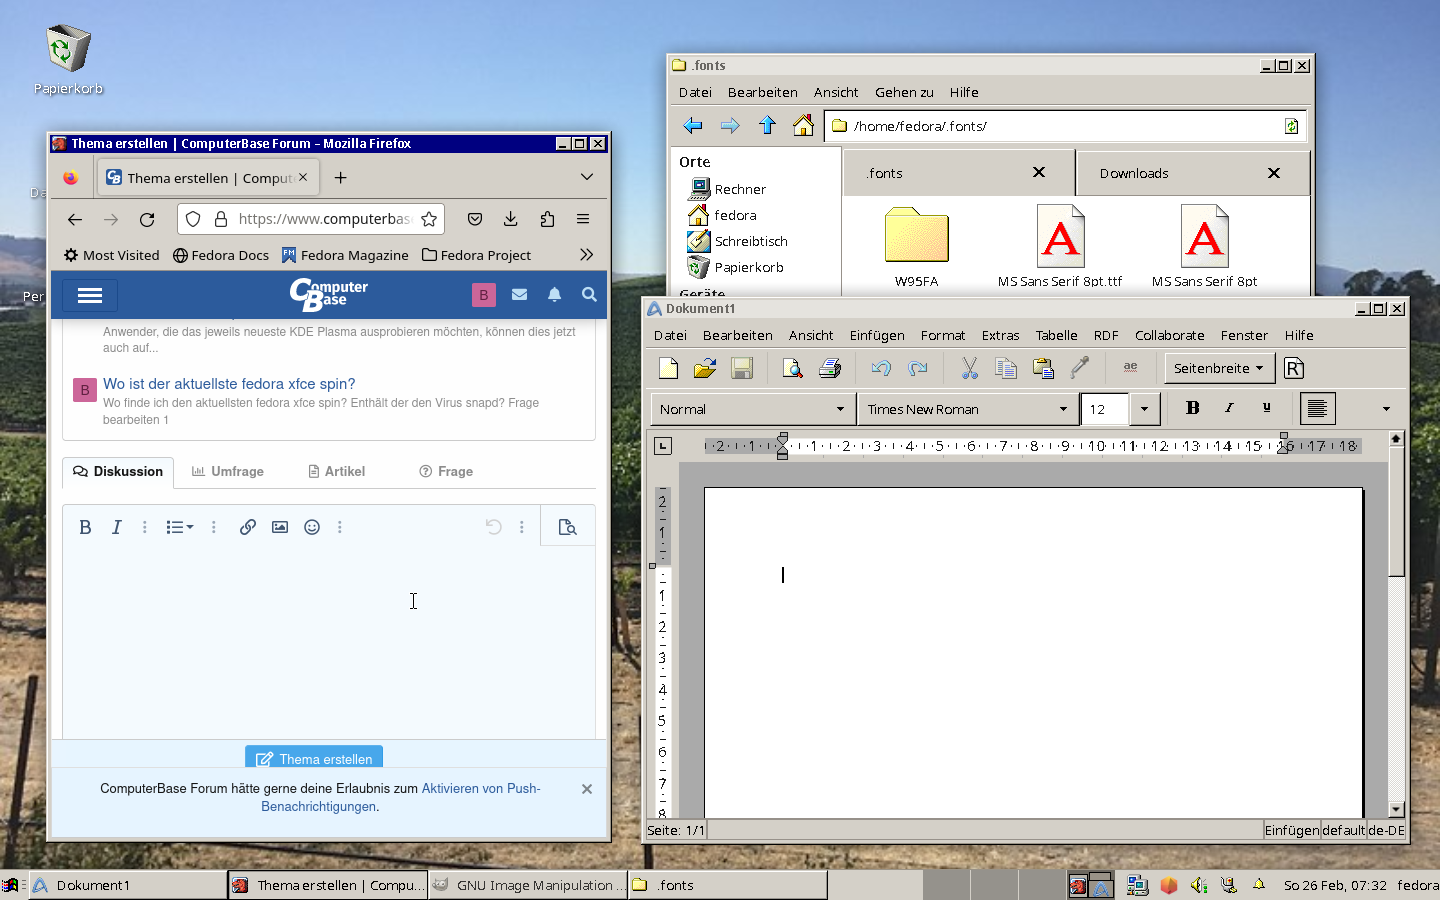Open ComputerBase notifications bell

coord(554,295)
